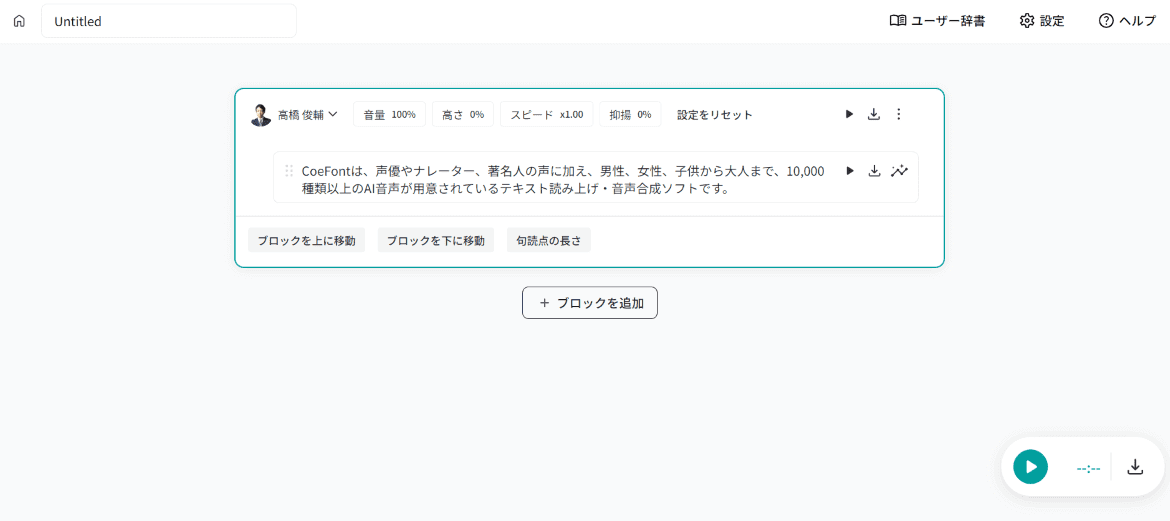
Task: Download the block audio from header
Action: (873, 114)
